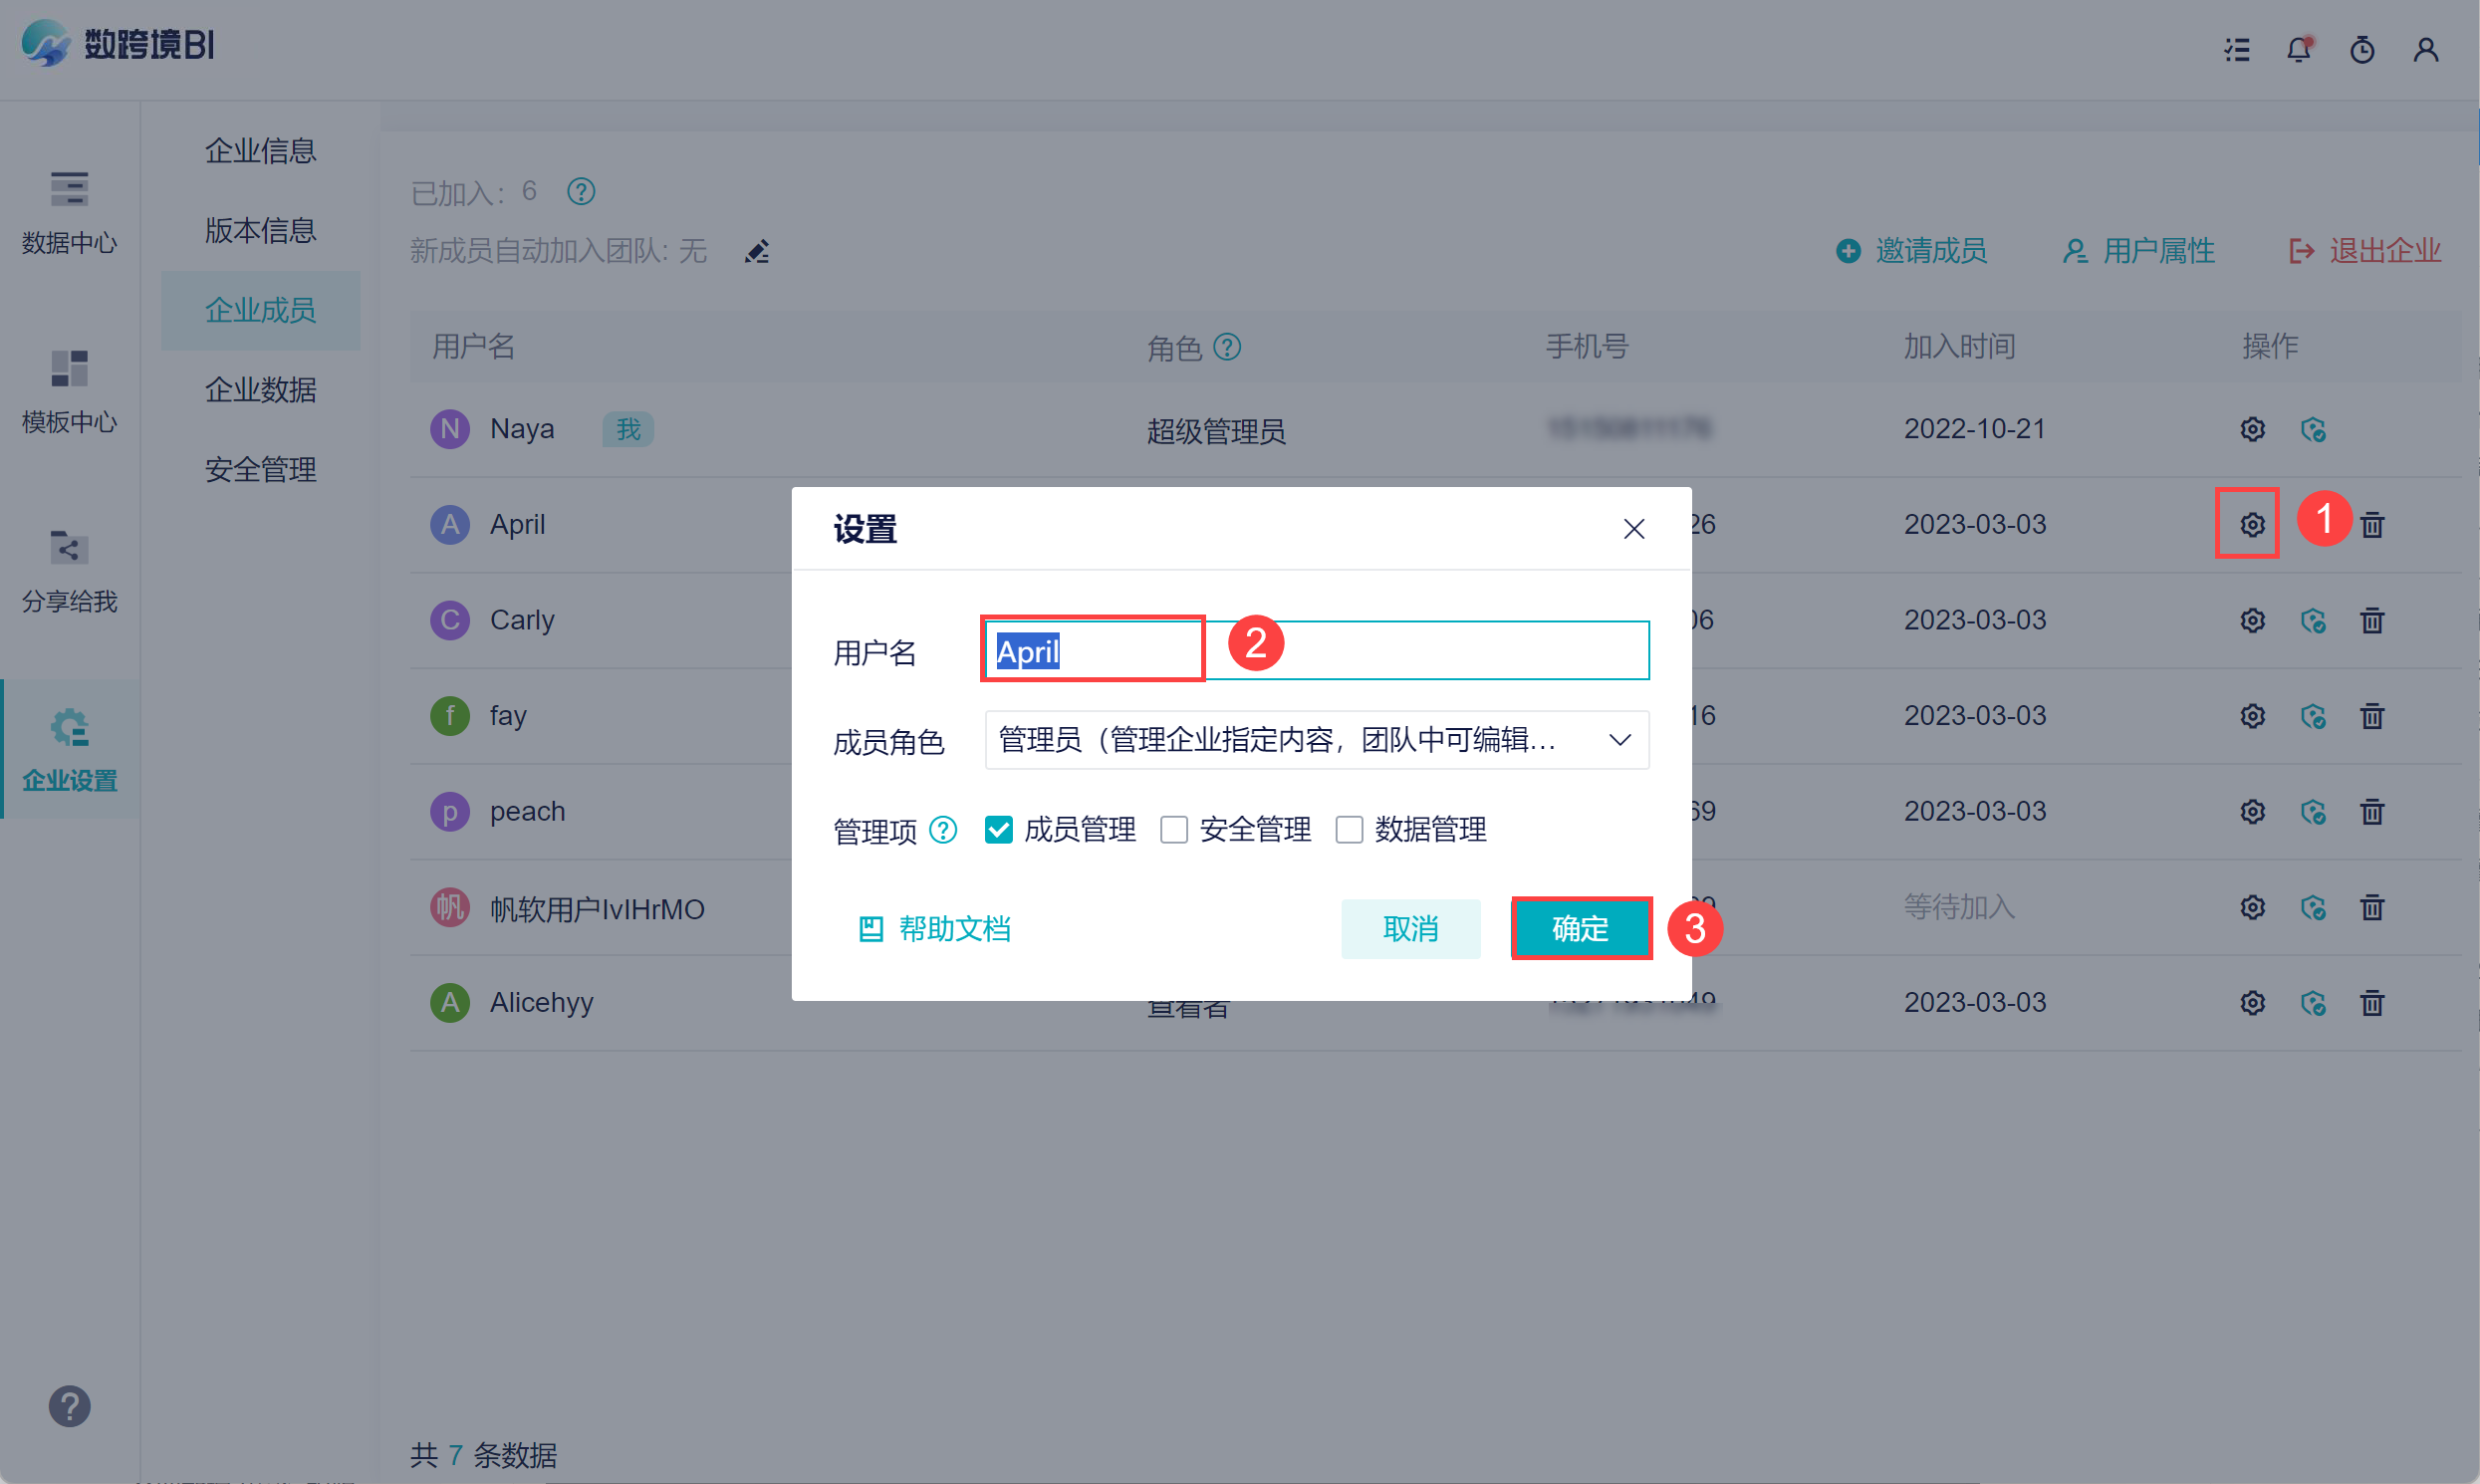Edit auto-join team with pencil icon
This screenshot has height=1484, width=2480.
tap(757, 251)
